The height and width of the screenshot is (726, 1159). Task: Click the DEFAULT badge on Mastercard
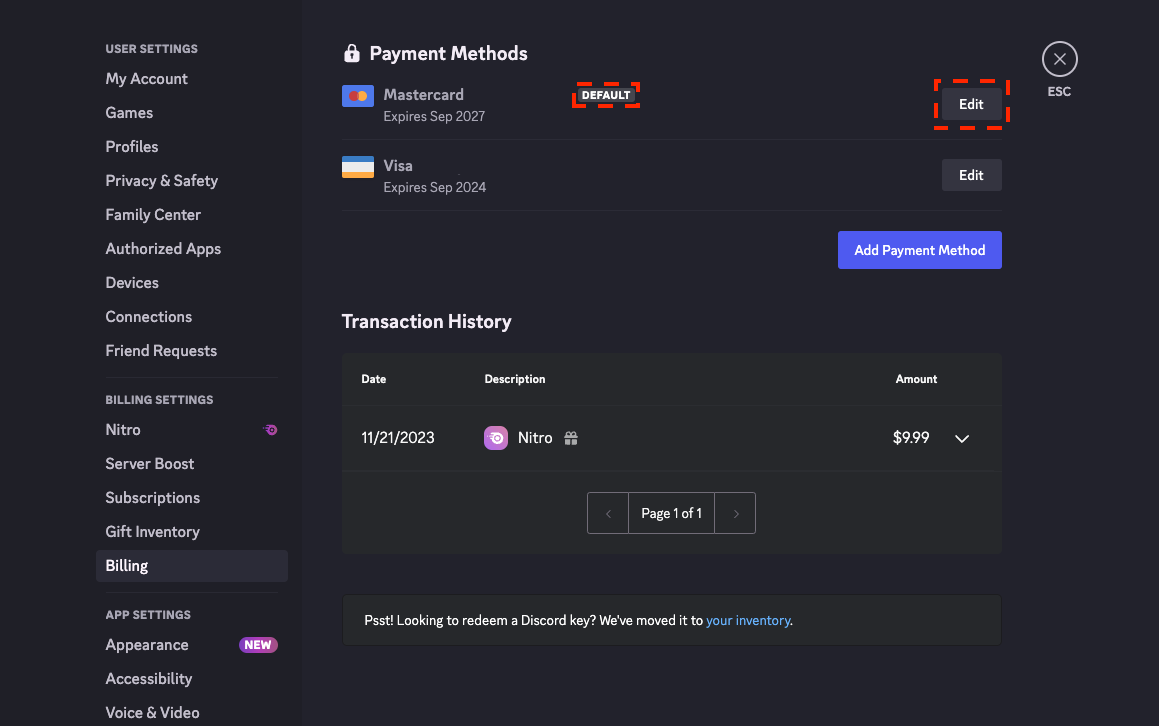(605, 94)
